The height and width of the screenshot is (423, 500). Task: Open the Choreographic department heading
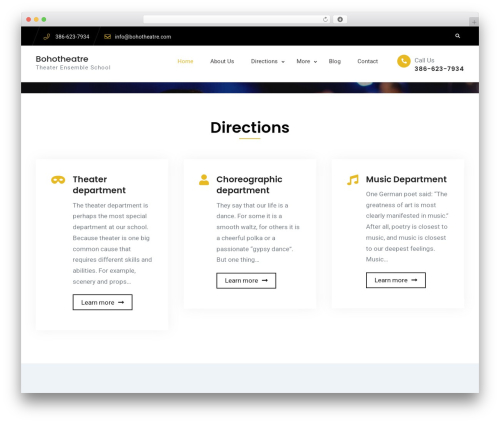249,185
